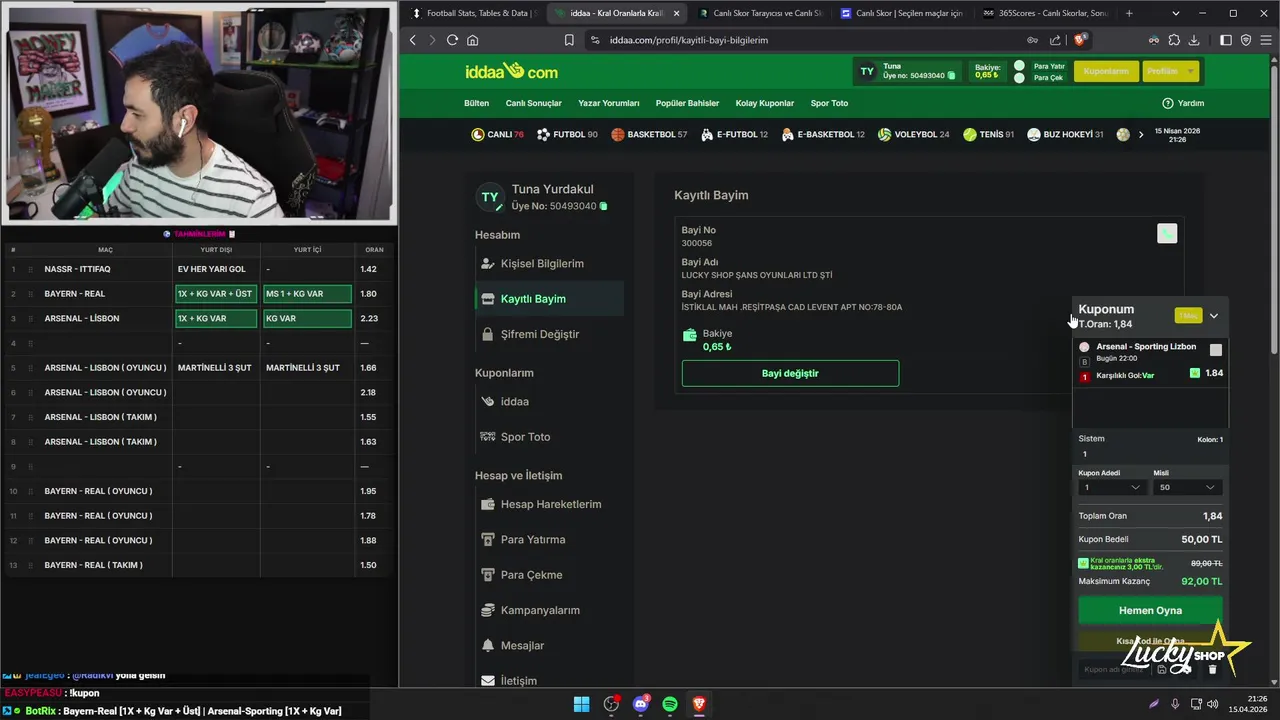Open the Kişisel Bilgilerim profile section
The image size is (1280, 720).
[532, 264]
